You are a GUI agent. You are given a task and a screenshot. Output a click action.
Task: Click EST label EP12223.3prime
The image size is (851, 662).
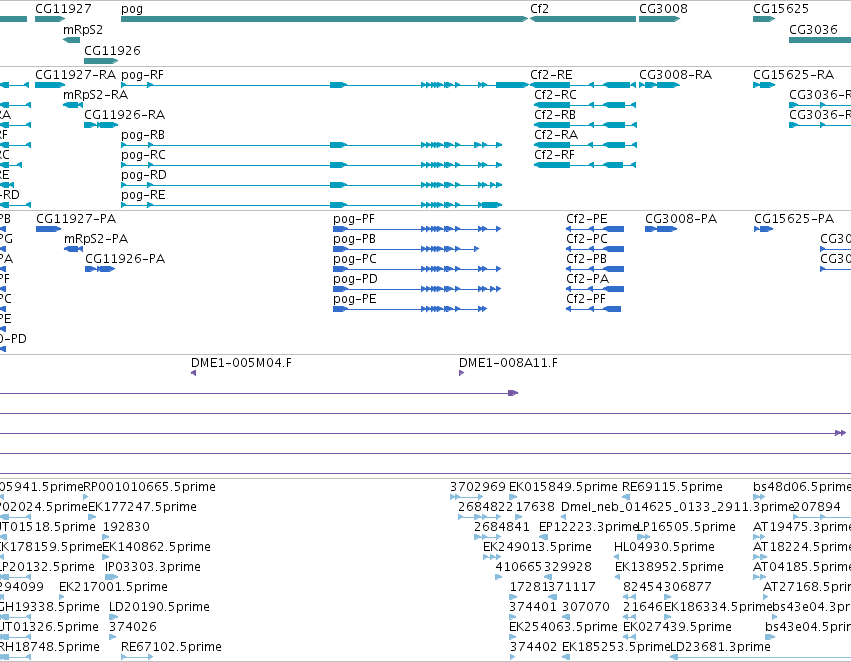click(587, 527)
